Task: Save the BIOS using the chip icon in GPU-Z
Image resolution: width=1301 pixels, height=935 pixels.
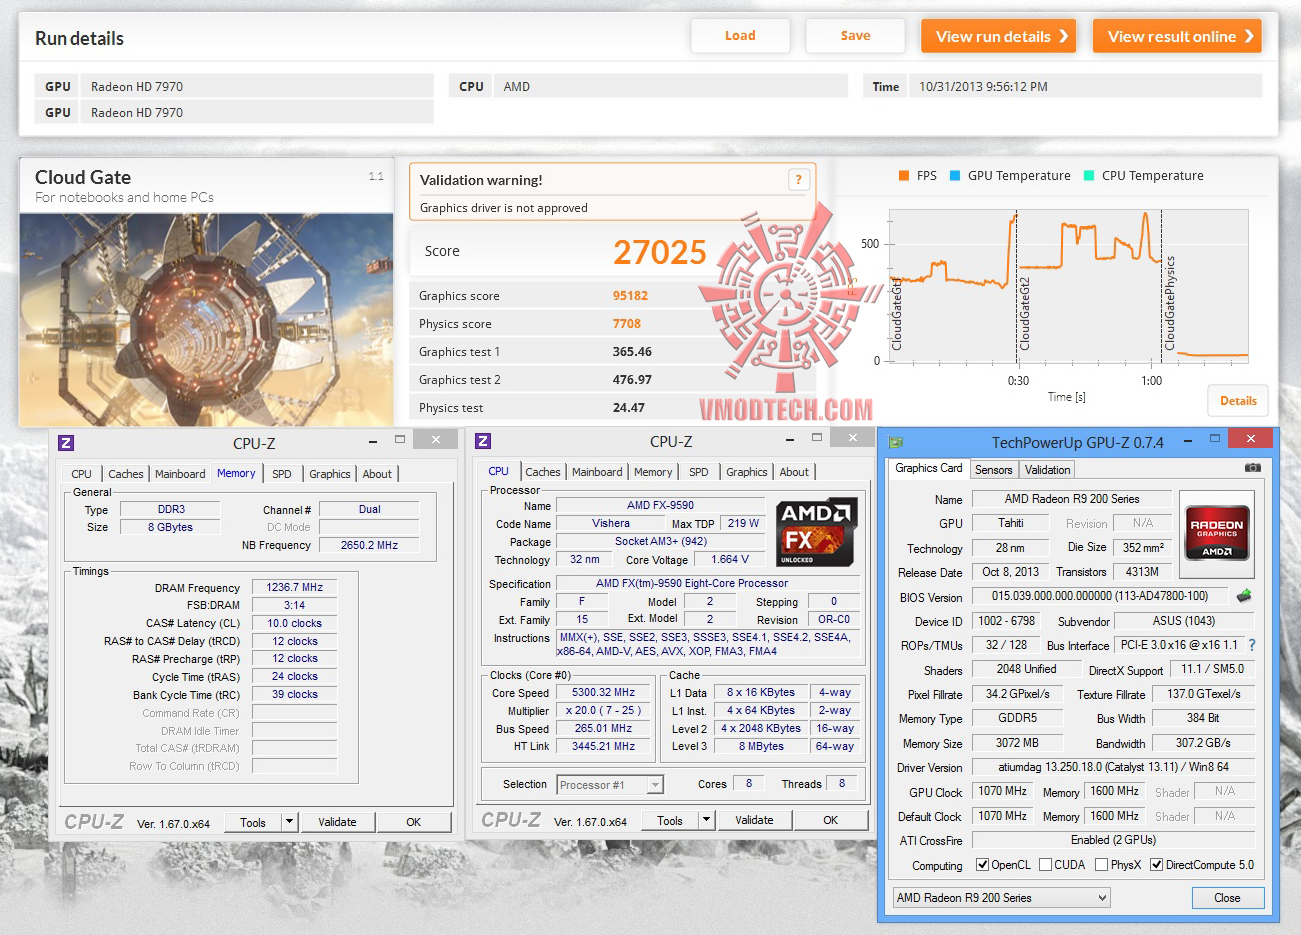Action: (1244, 596)
